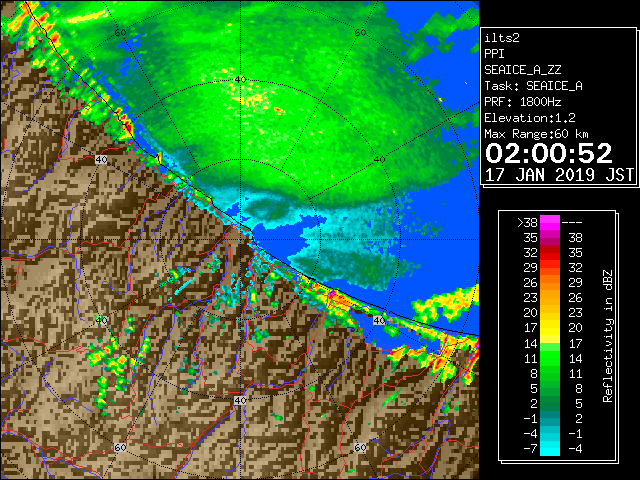Pick the bright green swatch beside legend '11'
The height and width of the screenshot is (480, 640).
tap(550, 358)
